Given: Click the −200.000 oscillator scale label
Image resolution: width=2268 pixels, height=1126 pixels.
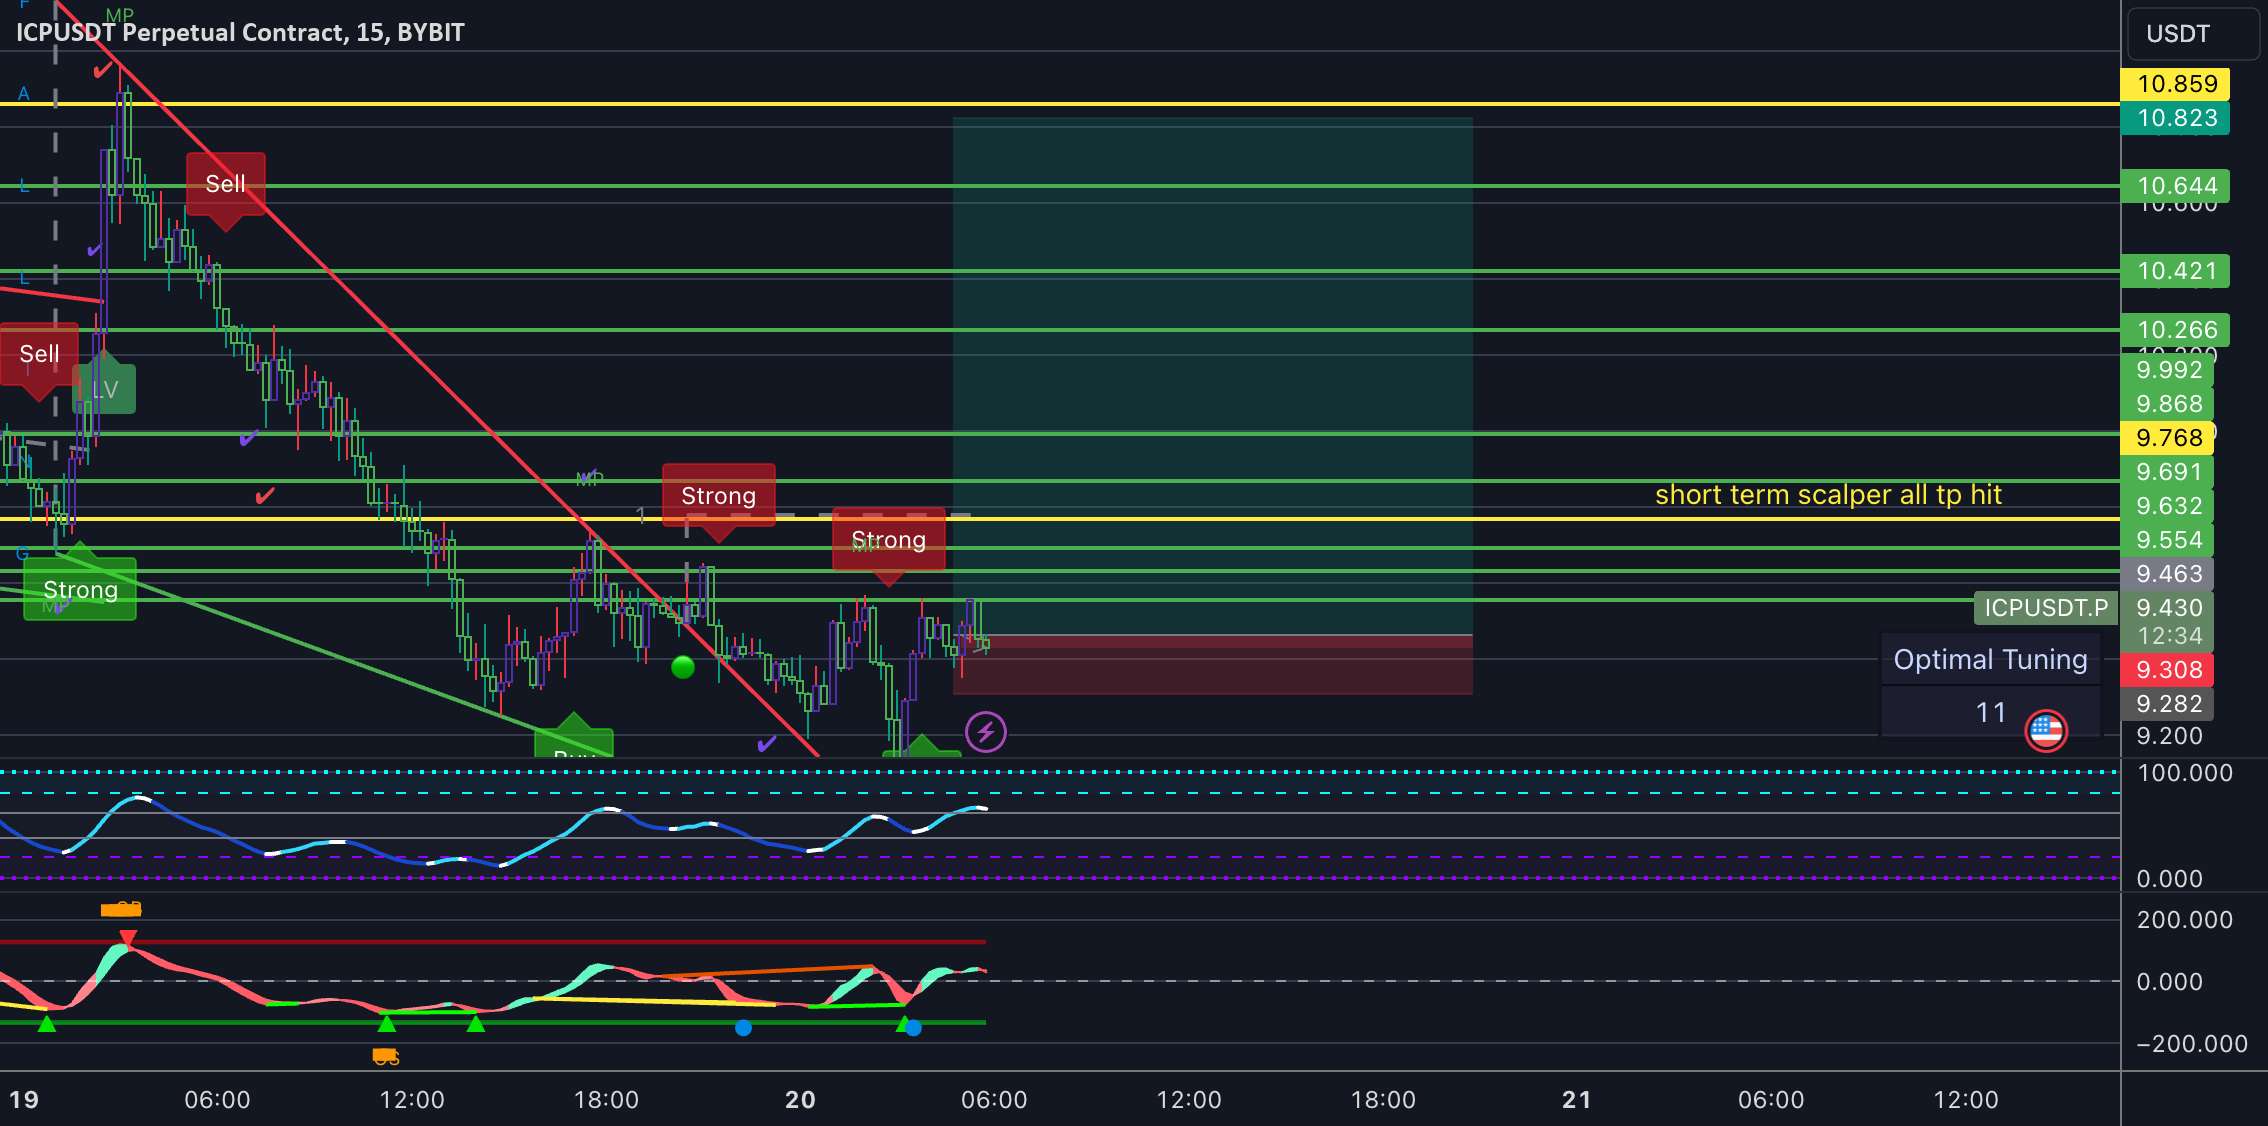Looking at the screenshot, I should 2191,1044.
